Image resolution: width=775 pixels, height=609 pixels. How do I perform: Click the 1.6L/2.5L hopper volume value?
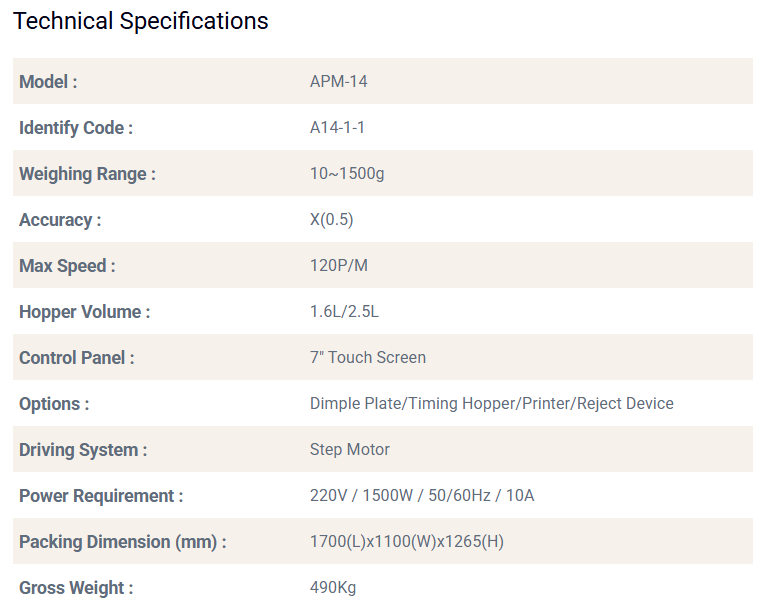344,312
